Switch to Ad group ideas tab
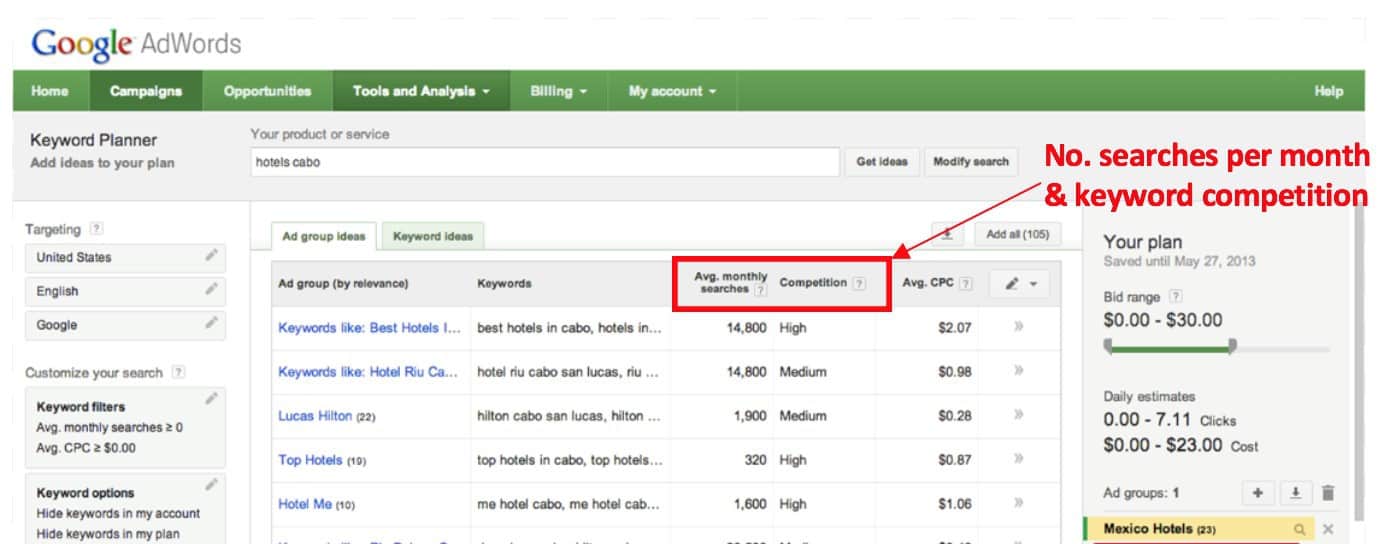The height and width of the screenshot is (544, 1380). click(x=325, y=236)
